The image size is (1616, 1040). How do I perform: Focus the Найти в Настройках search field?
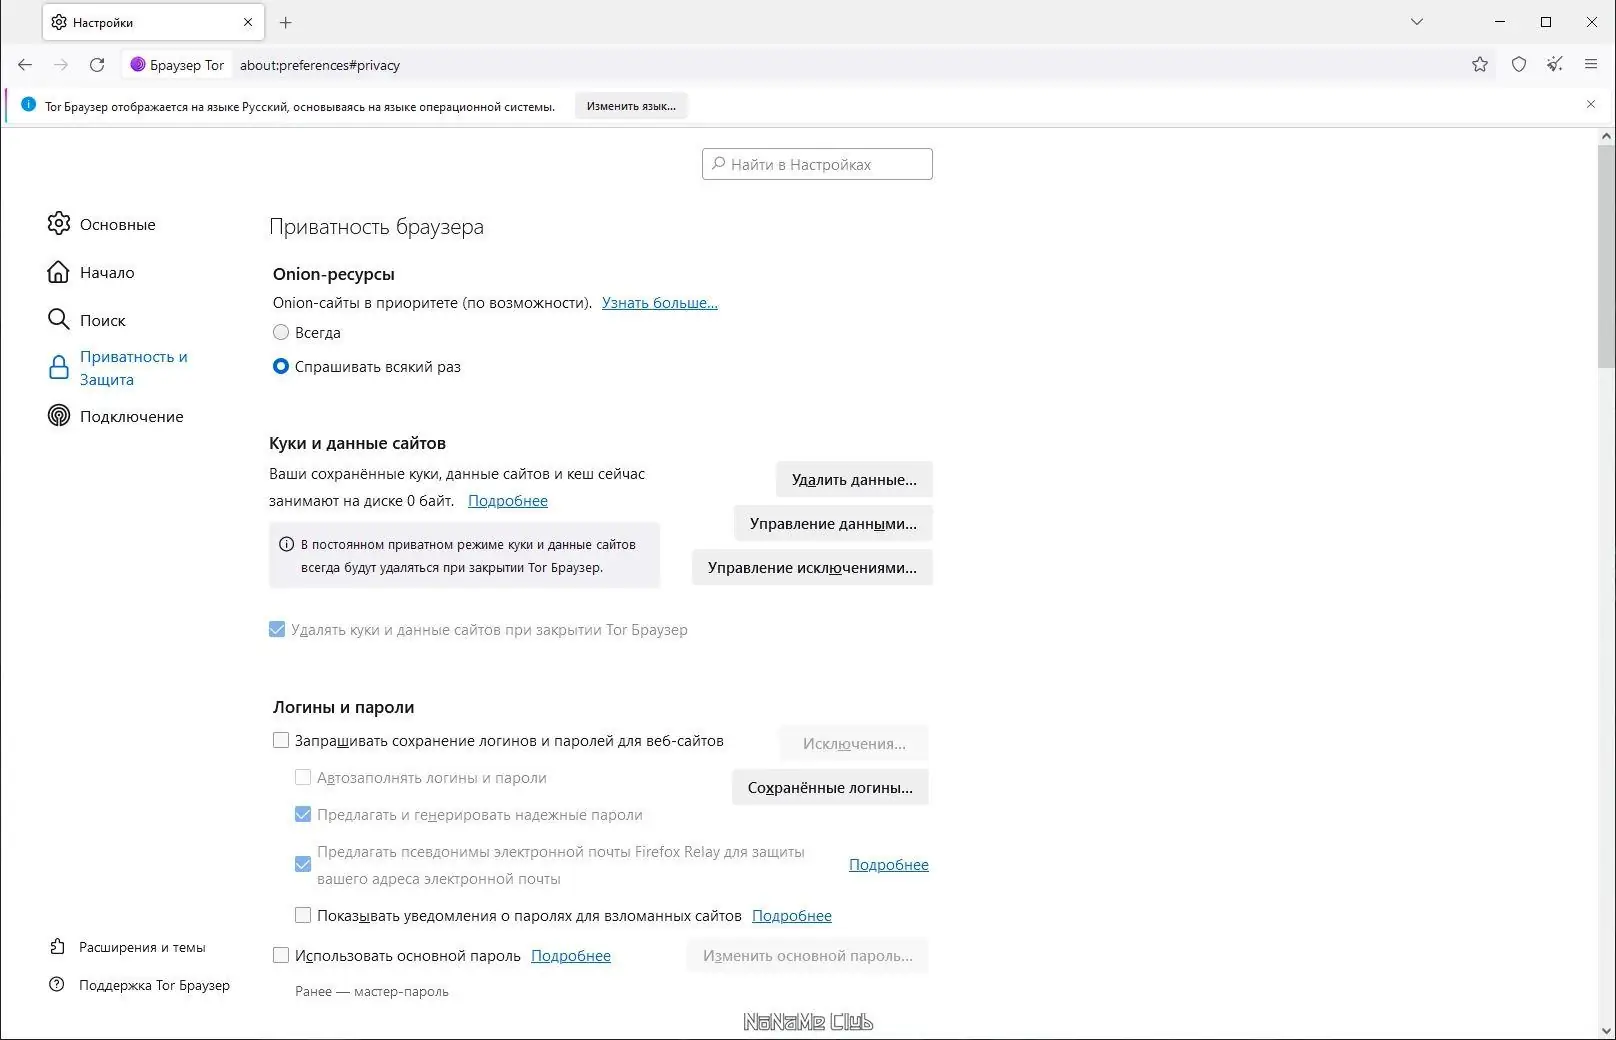[817, 164]
